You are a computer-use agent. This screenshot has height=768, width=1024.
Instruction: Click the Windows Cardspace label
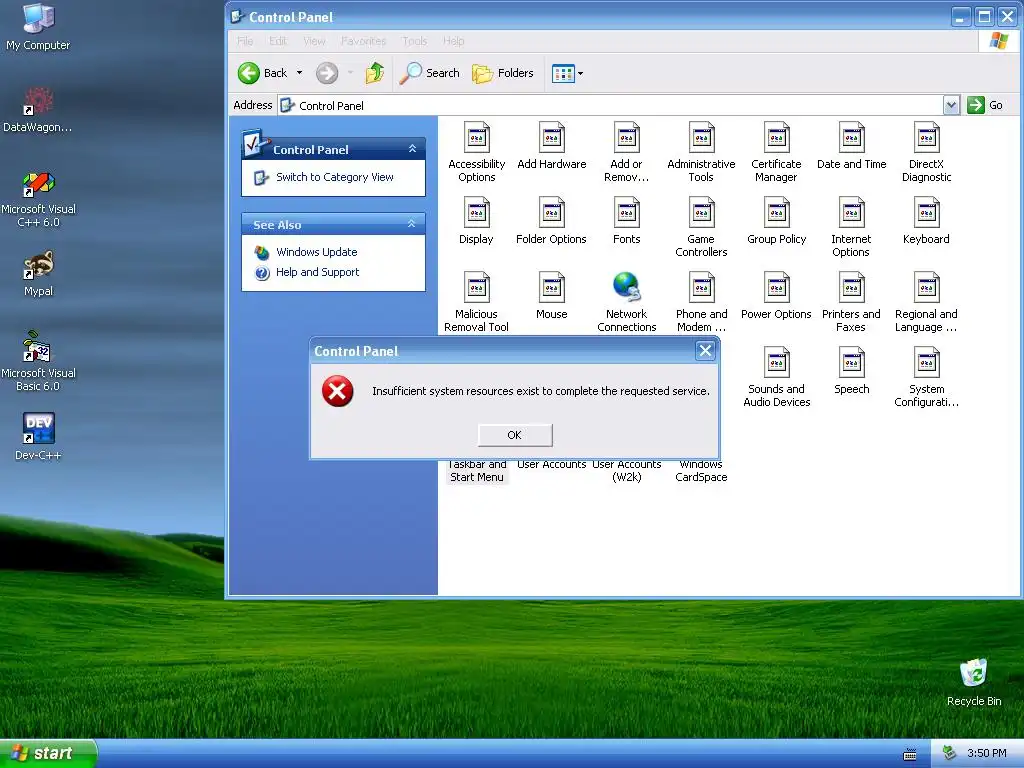(x=701, y=471)
